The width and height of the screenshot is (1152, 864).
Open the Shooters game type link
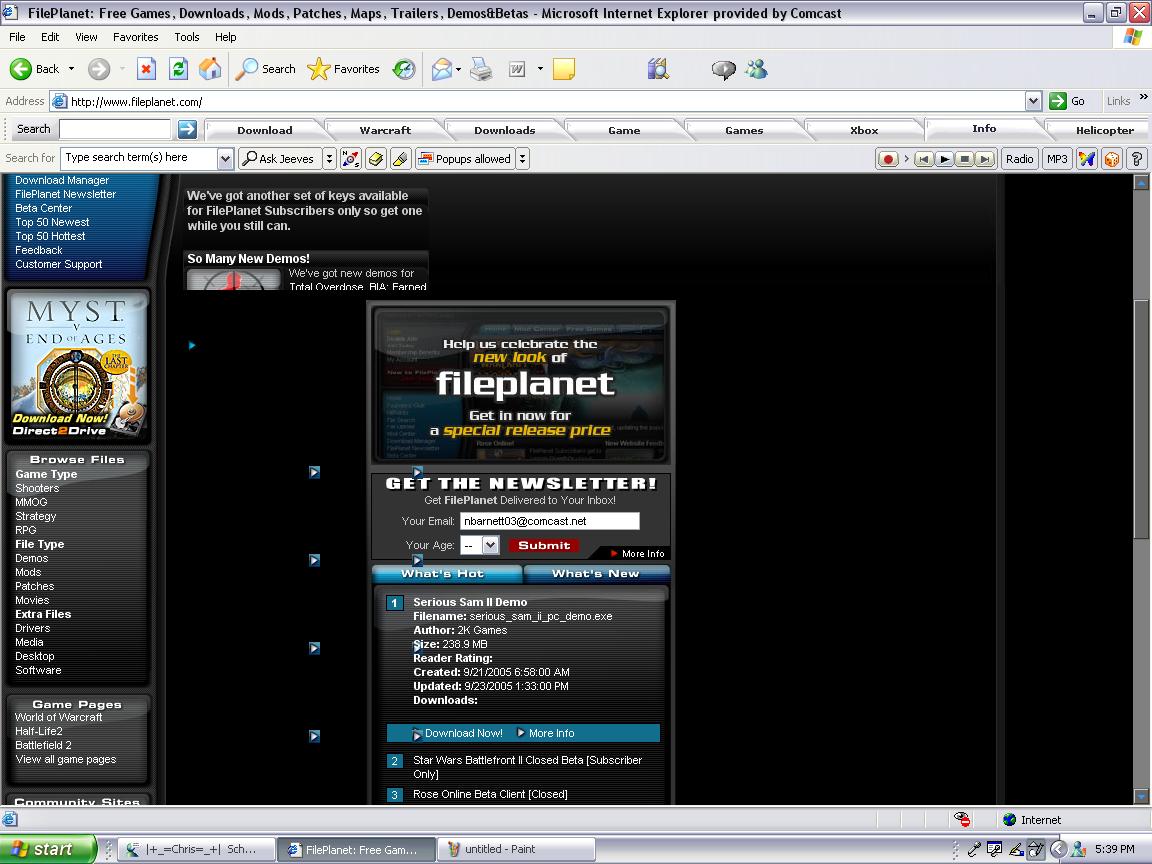point(37,488)
